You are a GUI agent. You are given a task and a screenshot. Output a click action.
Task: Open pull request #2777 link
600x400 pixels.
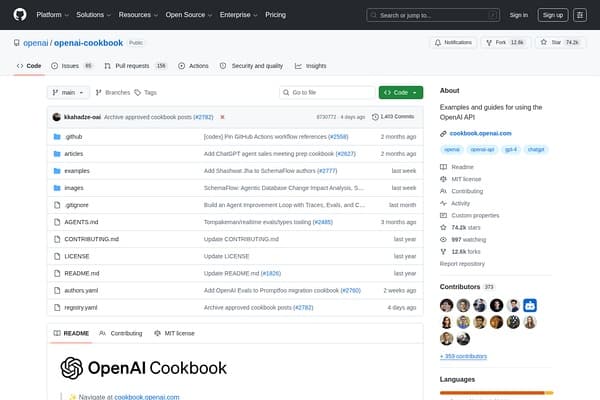(x=327, y=171)
